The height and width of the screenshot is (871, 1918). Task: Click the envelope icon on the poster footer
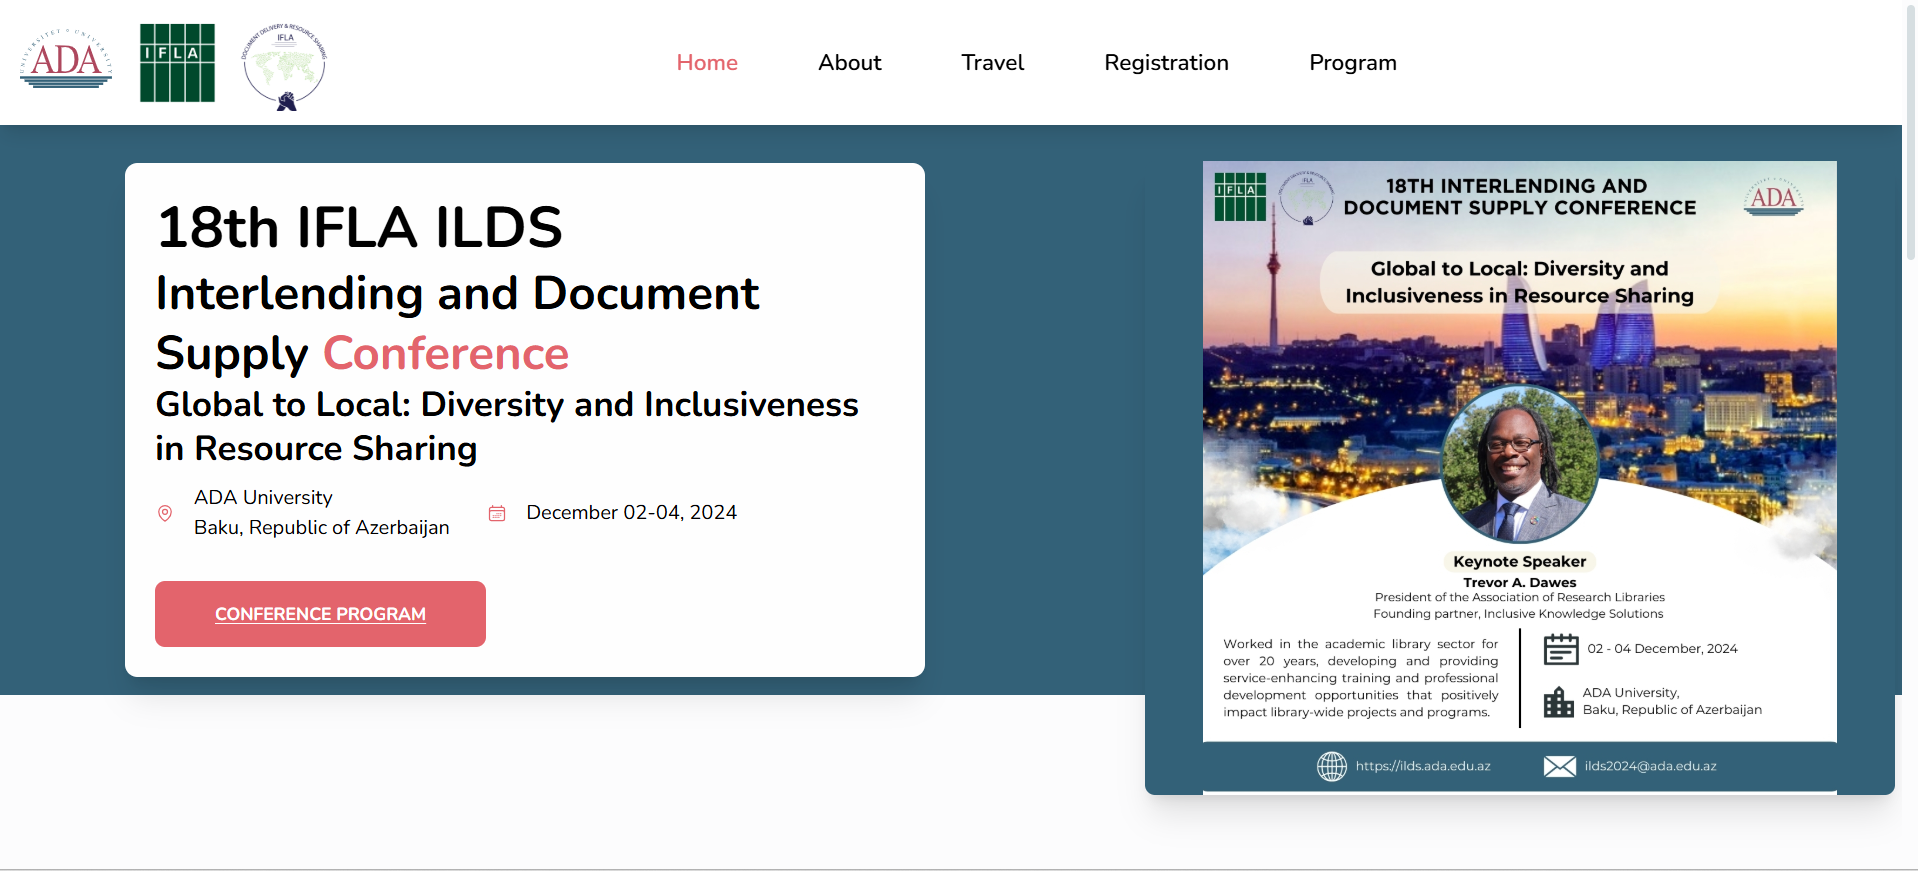1560,766
